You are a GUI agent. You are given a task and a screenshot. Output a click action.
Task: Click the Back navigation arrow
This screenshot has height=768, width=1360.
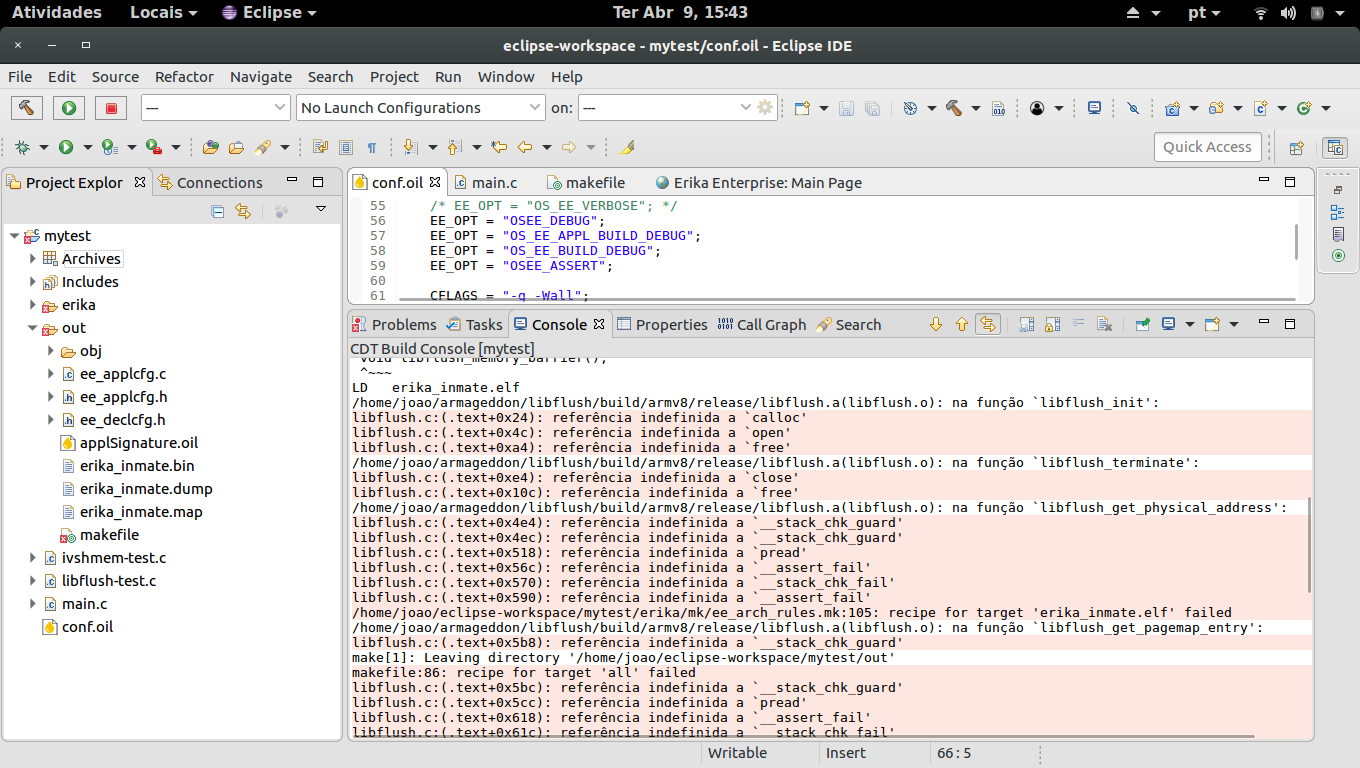click(x=524, y=147)
